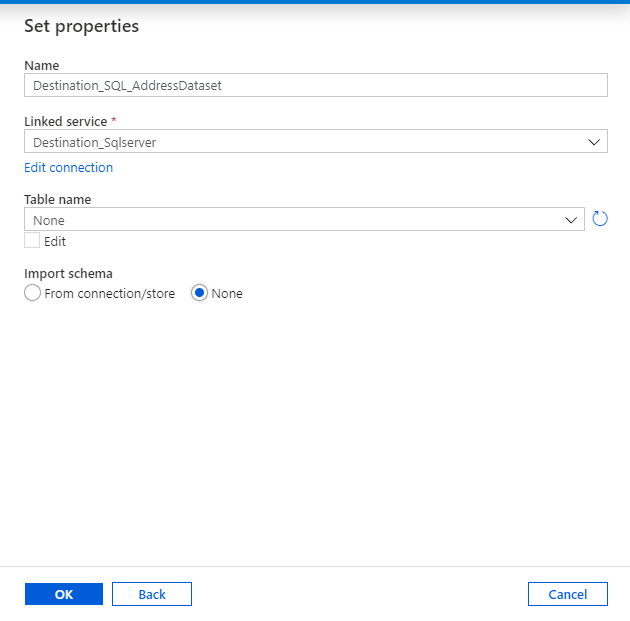Click the None value in Table name box
The width and height of the screenshot is (630, 621).
point(49,220)
